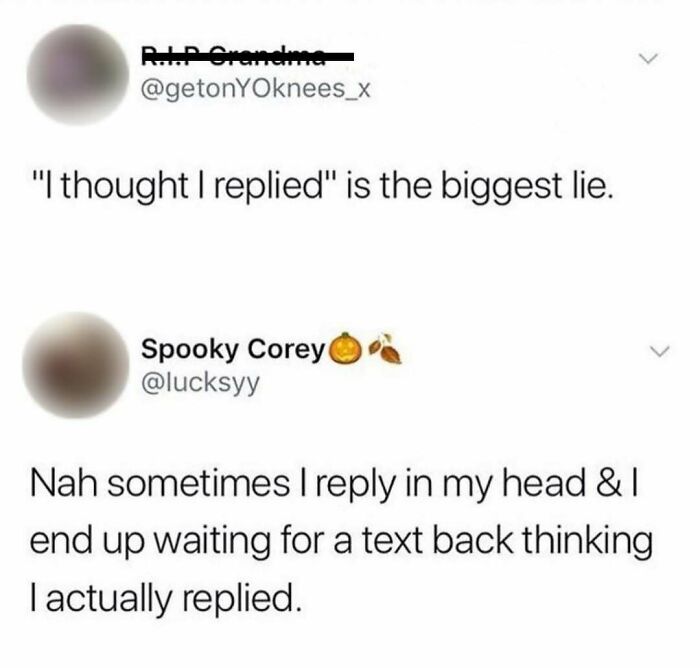Click the final line "I actually replied."
The image size is (700, 668).
pos(163,598)
